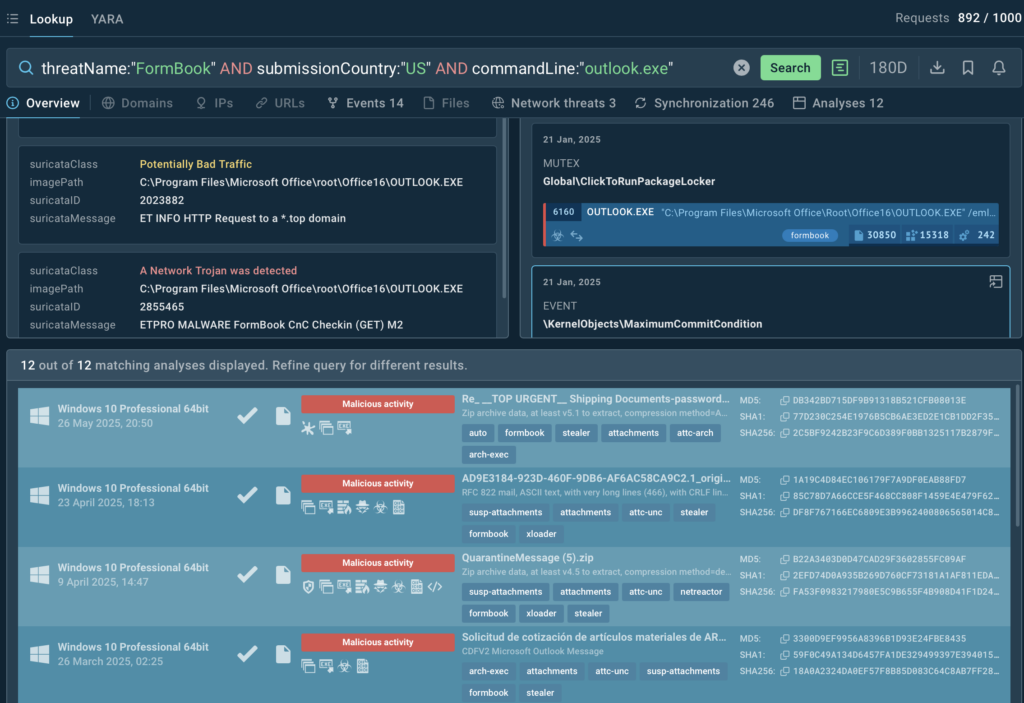Viewport: 1024px width, 703px height.
Task: Click the netreactor tag
Action: click(x=701, y=592)
